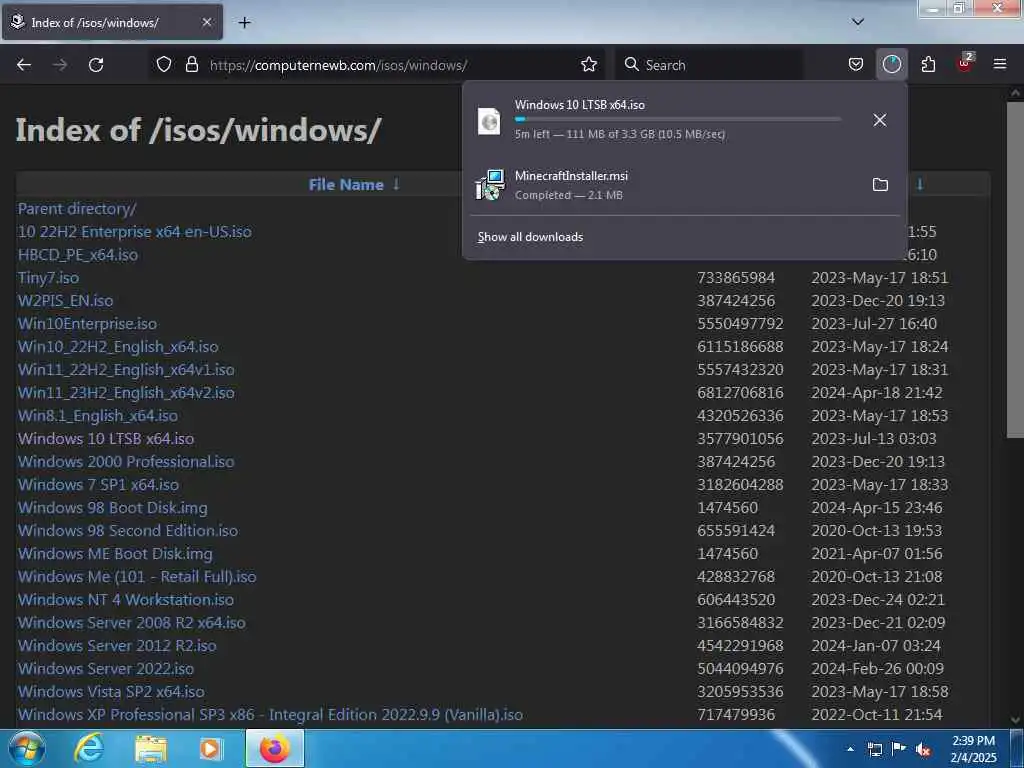This screenshot has height=768, width=1024.
Task: Bookmark this page with the star
Action: [x=588, y=65]
